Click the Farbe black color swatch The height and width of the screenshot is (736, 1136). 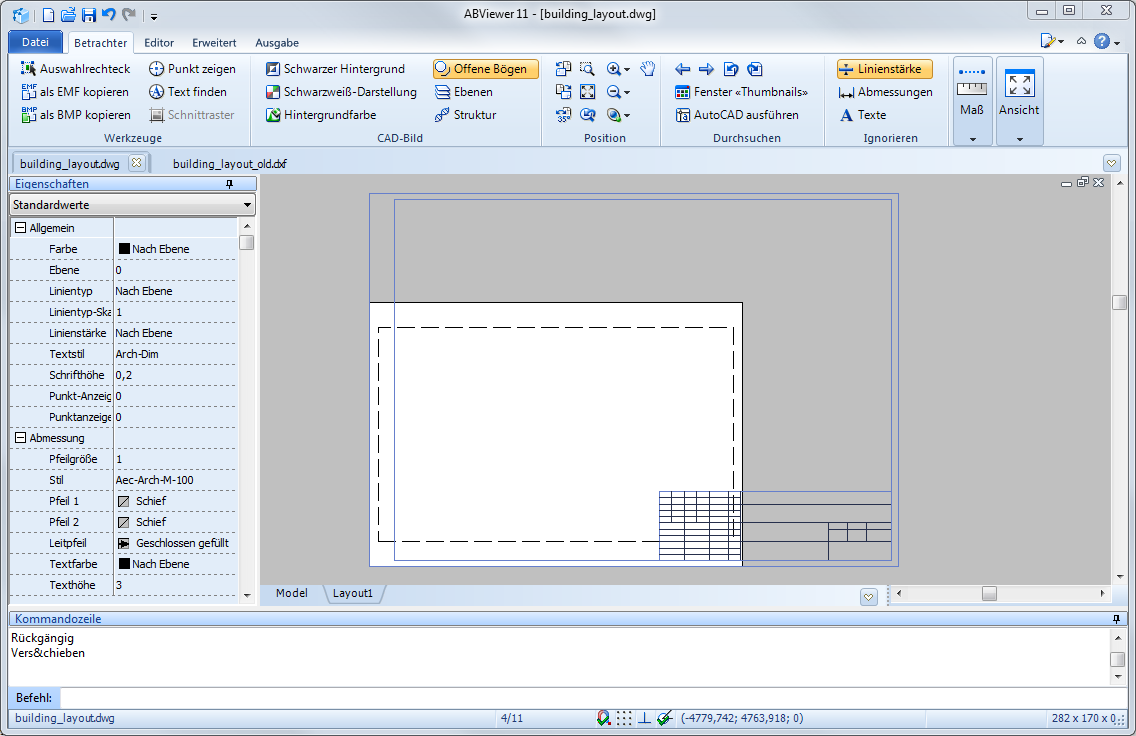pos(124,249)
